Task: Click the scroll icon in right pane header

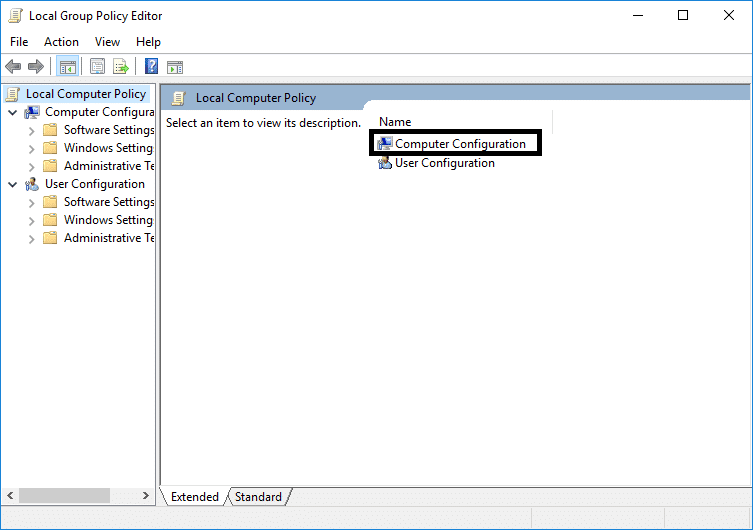Action: pyautogui.click(x=179, y=98)
